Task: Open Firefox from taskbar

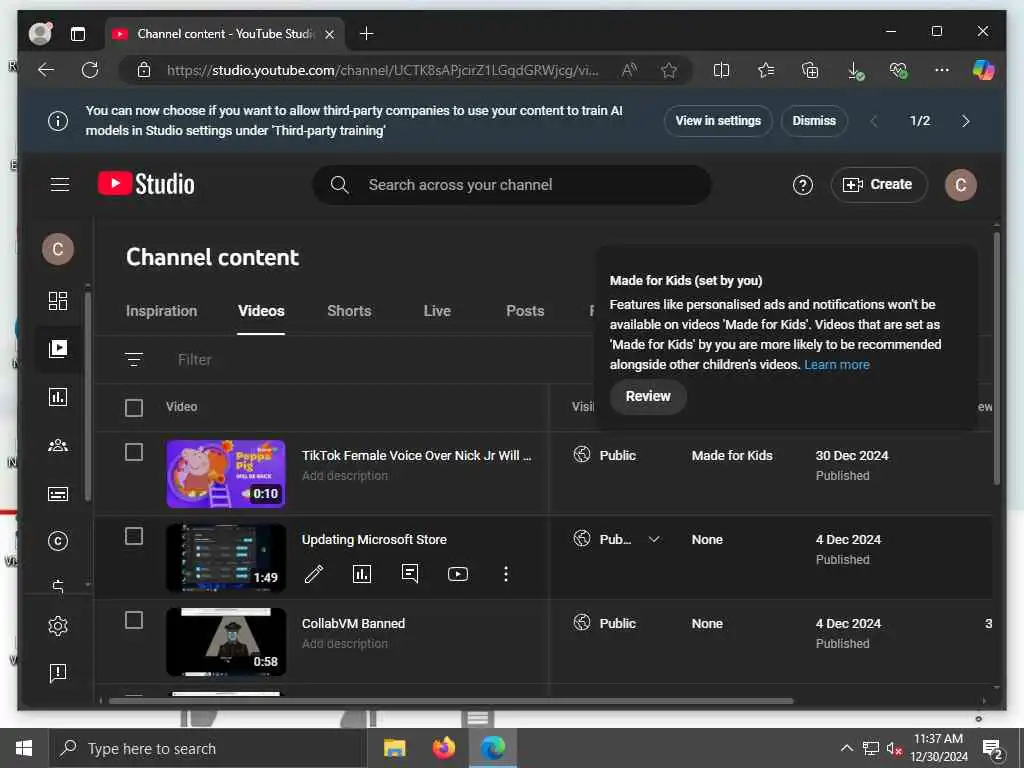Action: click(444, 748)
